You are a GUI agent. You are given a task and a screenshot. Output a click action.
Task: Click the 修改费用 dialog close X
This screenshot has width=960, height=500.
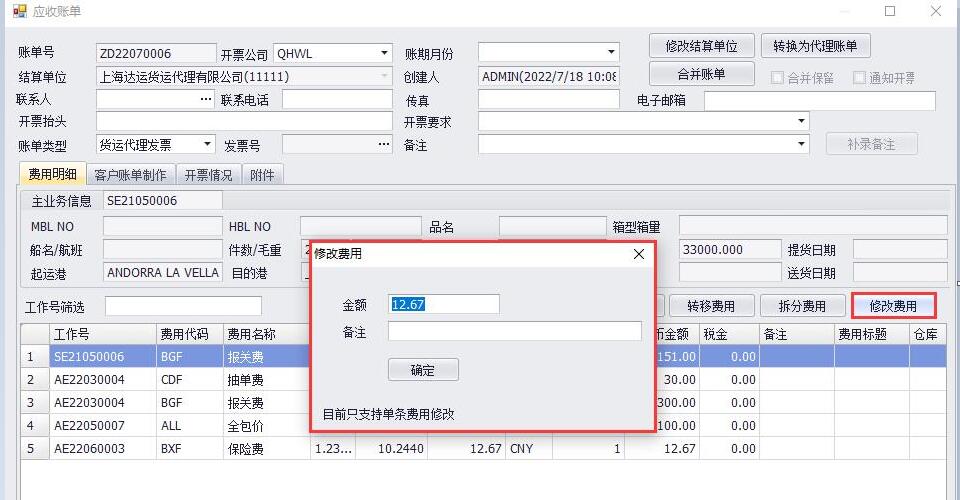pyautogui.click(x=639, y=254)
